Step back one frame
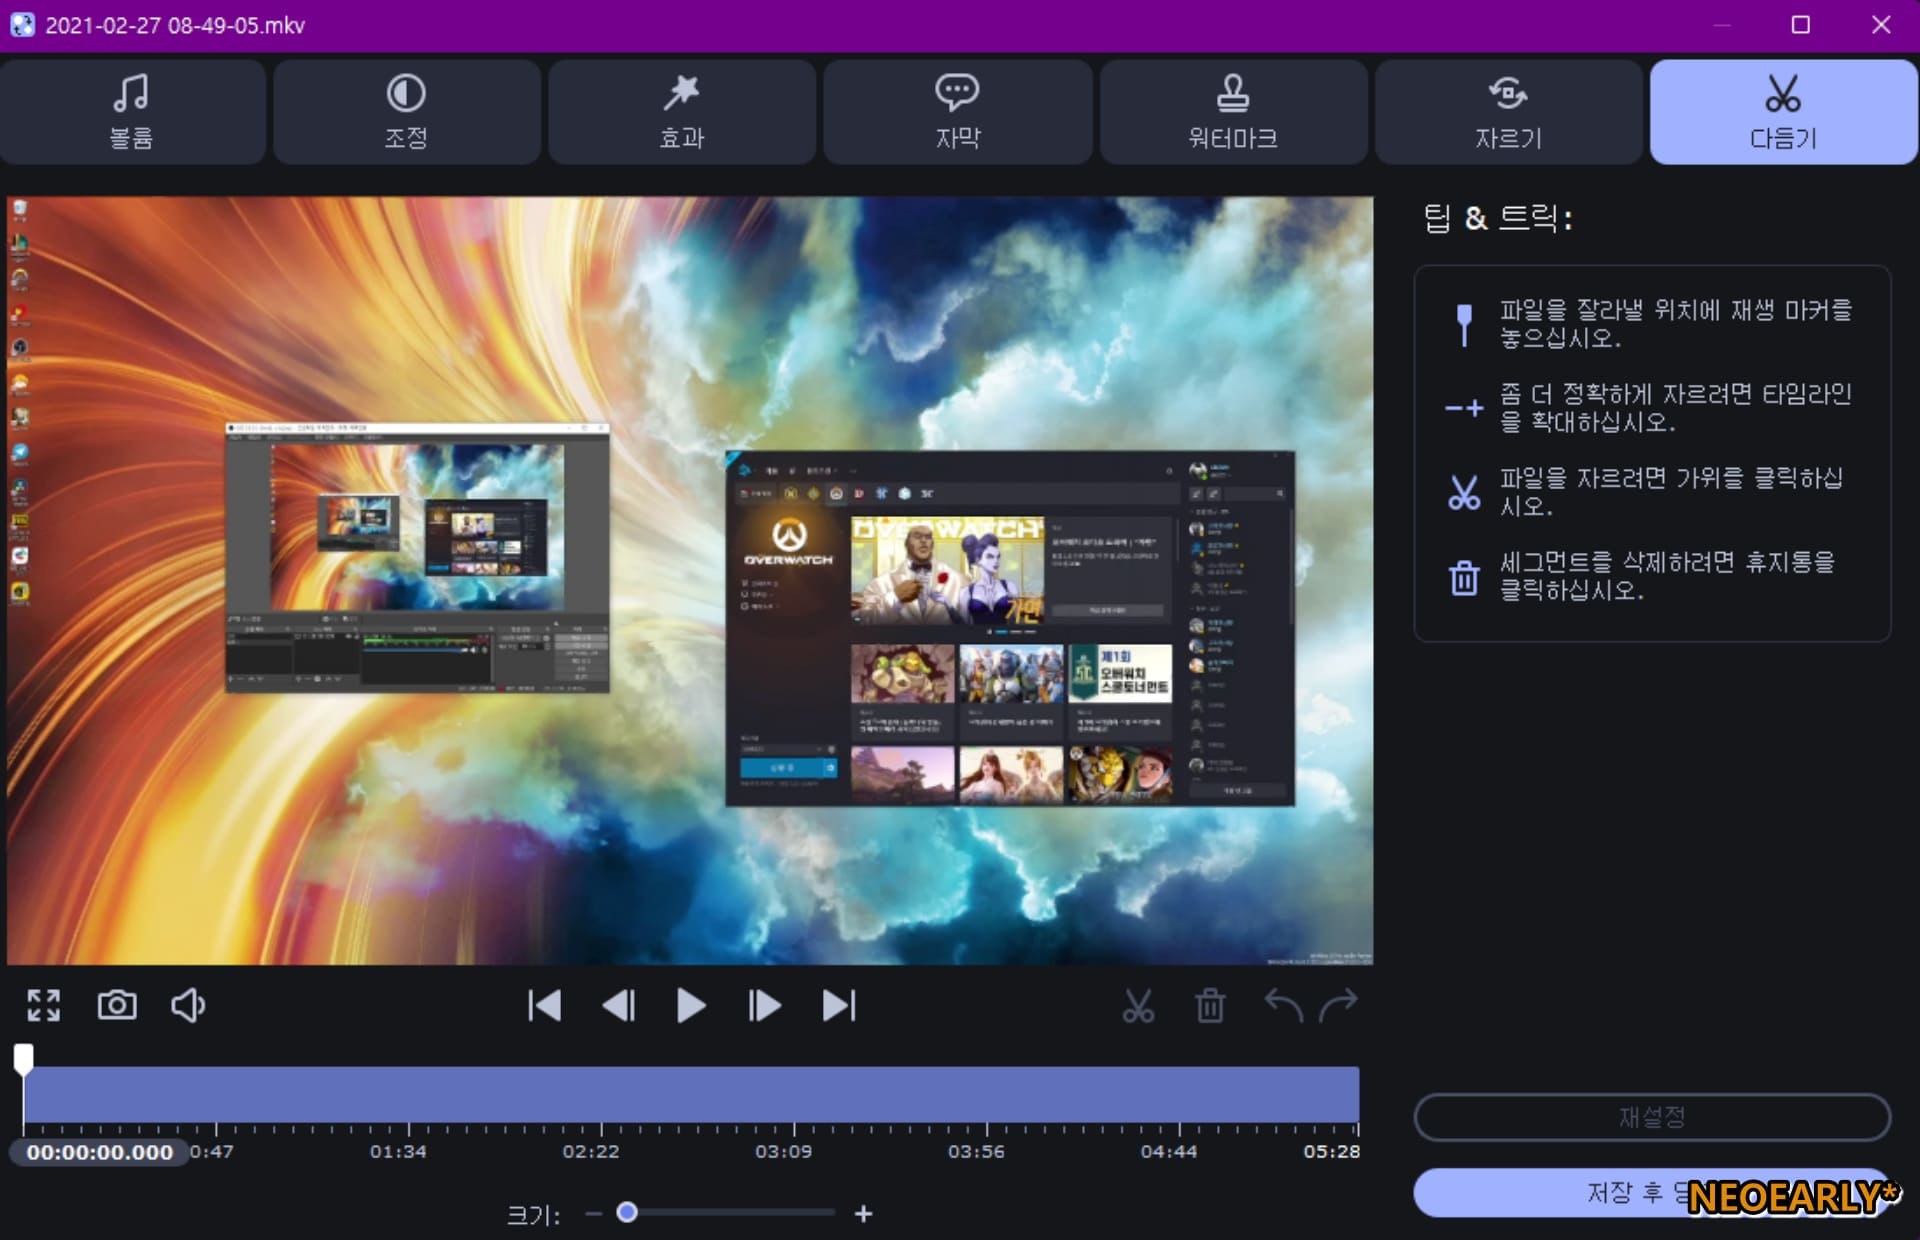 pos(619,1006)
